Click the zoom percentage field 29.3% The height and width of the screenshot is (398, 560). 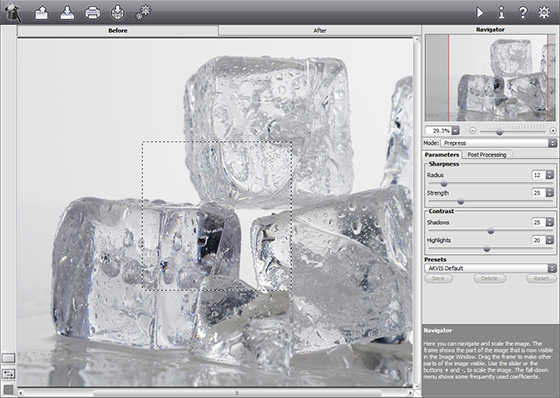coord(439,131)
